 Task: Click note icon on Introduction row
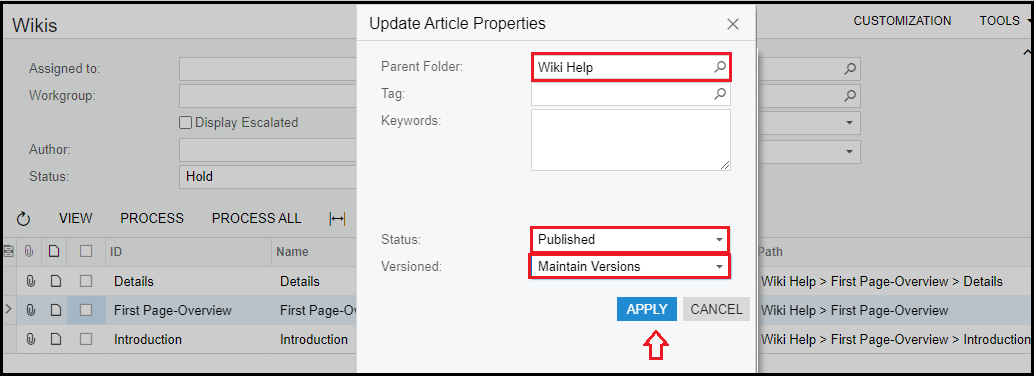coord(56,339)
